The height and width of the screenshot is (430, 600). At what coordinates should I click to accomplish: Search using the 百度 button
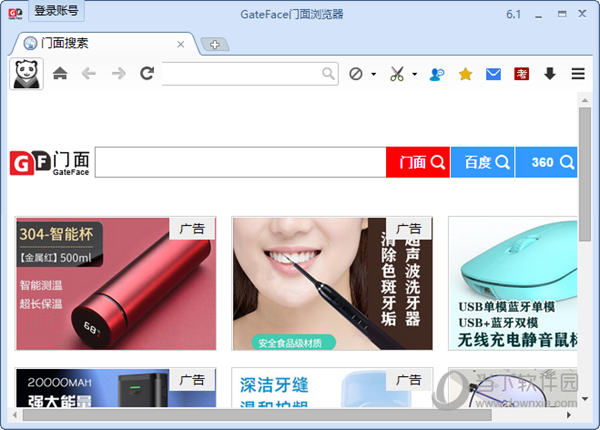pos(483,162)
